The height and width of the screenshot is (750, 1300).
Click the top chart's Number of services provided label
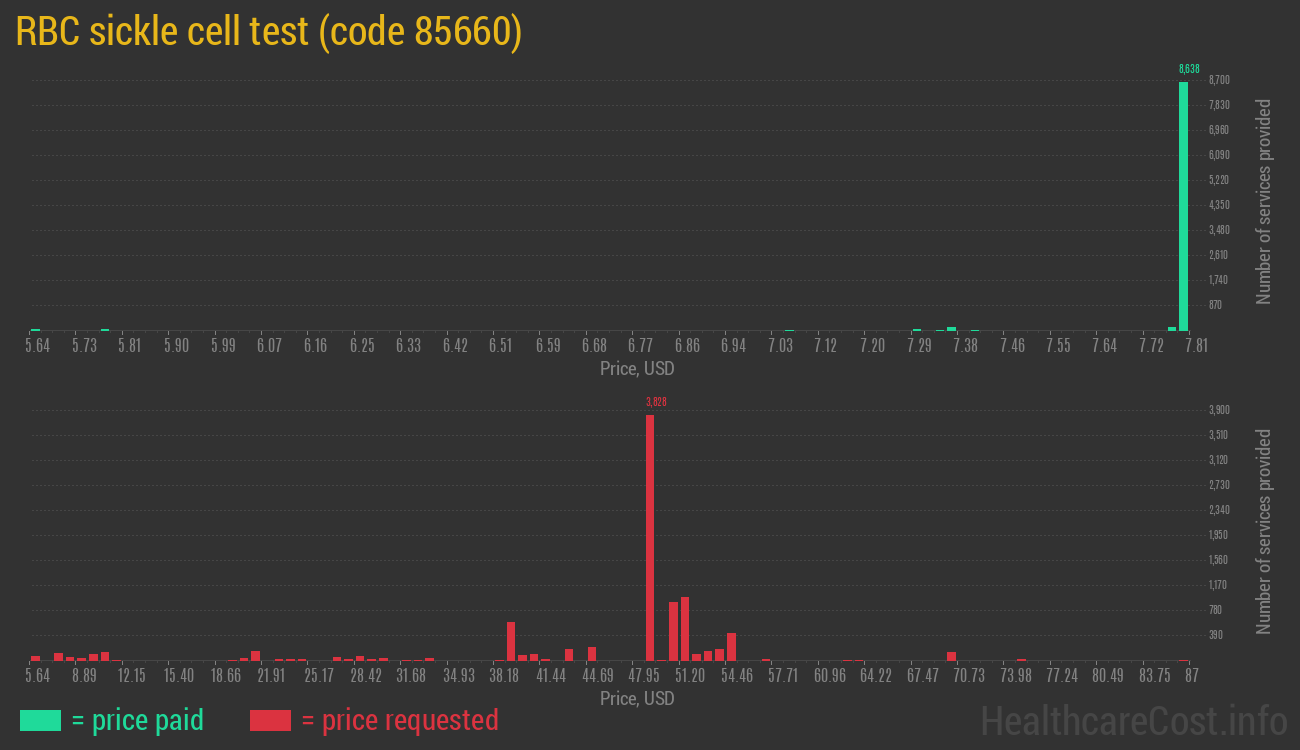point(1263,202)
